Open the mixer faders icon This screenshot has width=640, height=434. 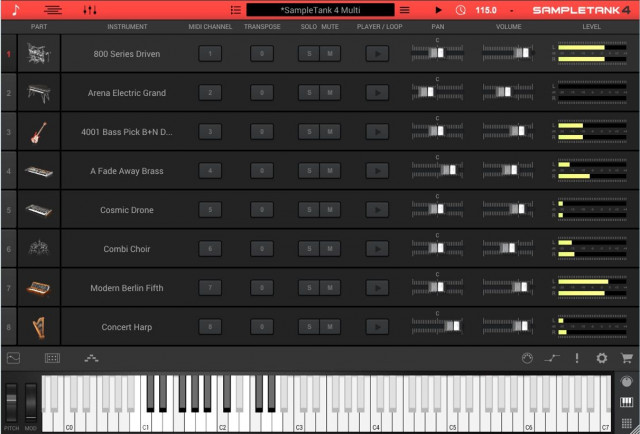(90, 10)
